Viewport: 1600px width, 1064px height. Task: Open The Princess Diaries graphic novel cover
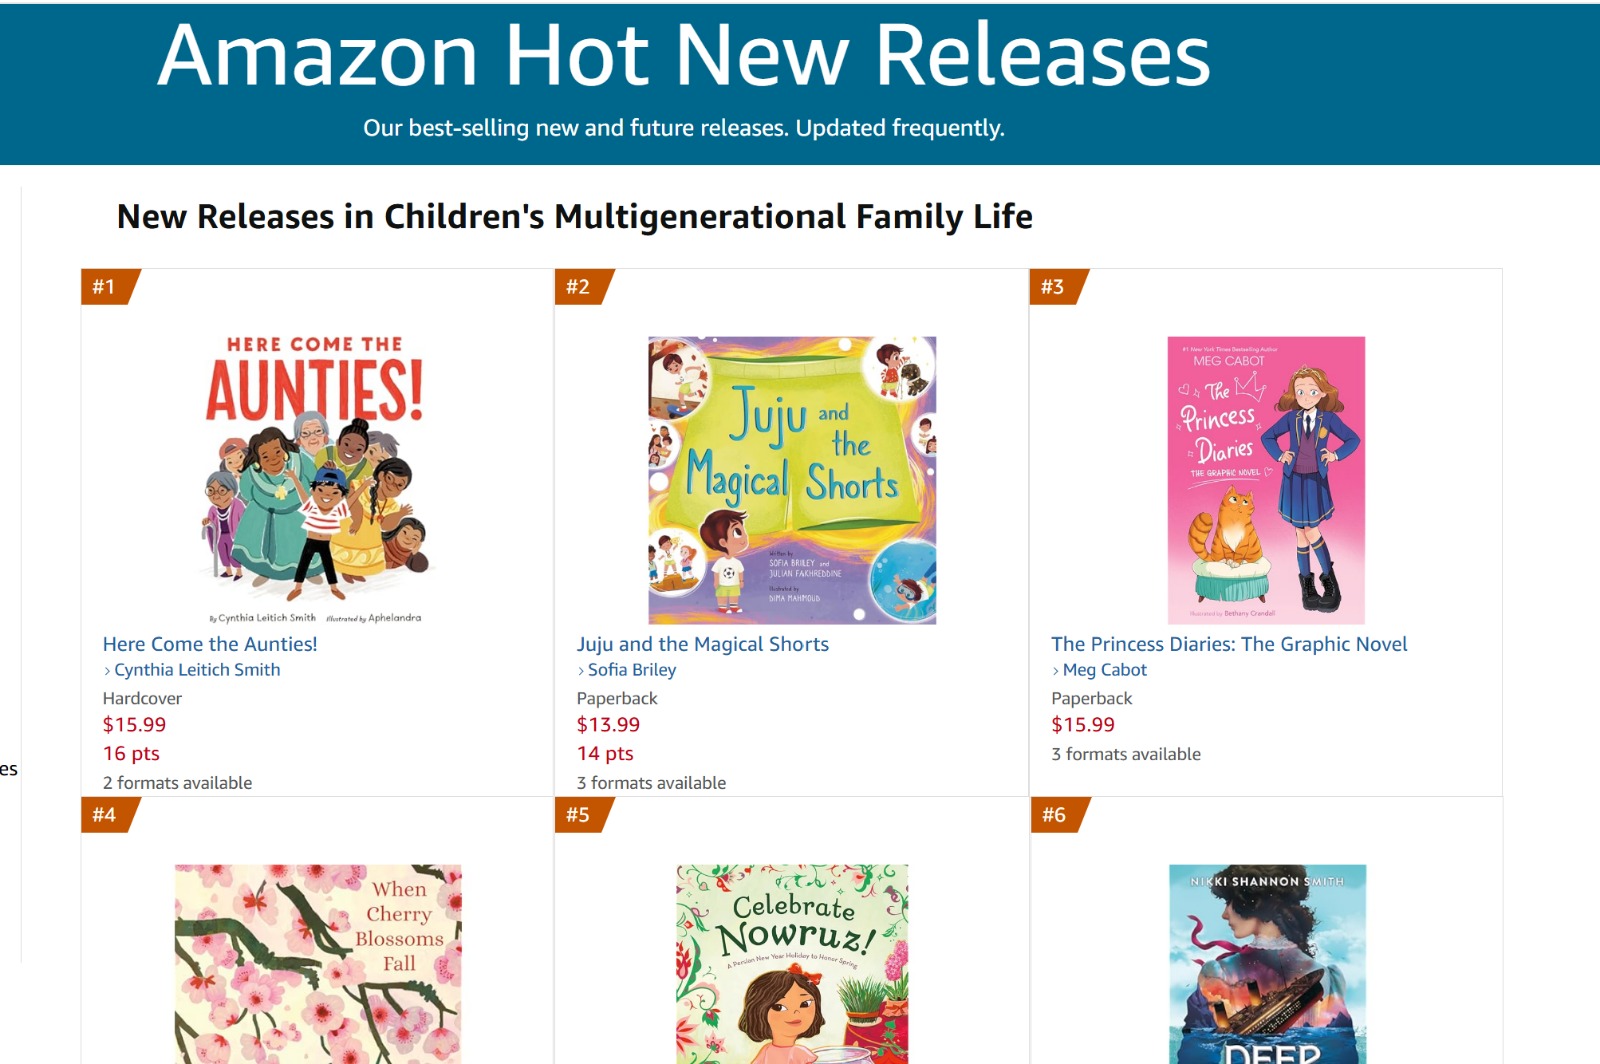point(1266,480)
